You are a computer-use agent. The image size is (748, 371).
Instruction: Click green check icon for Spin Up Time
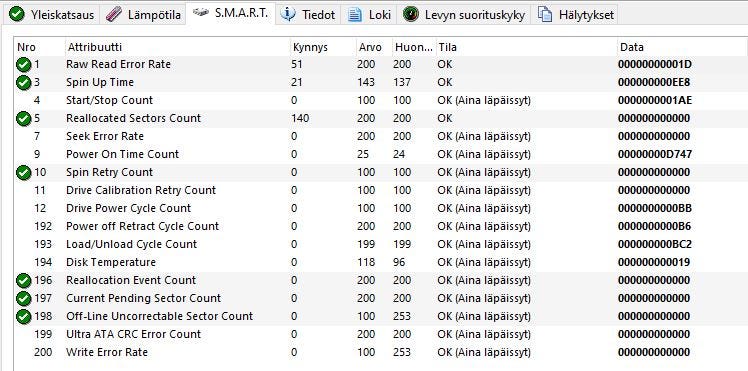click(23, 82)
